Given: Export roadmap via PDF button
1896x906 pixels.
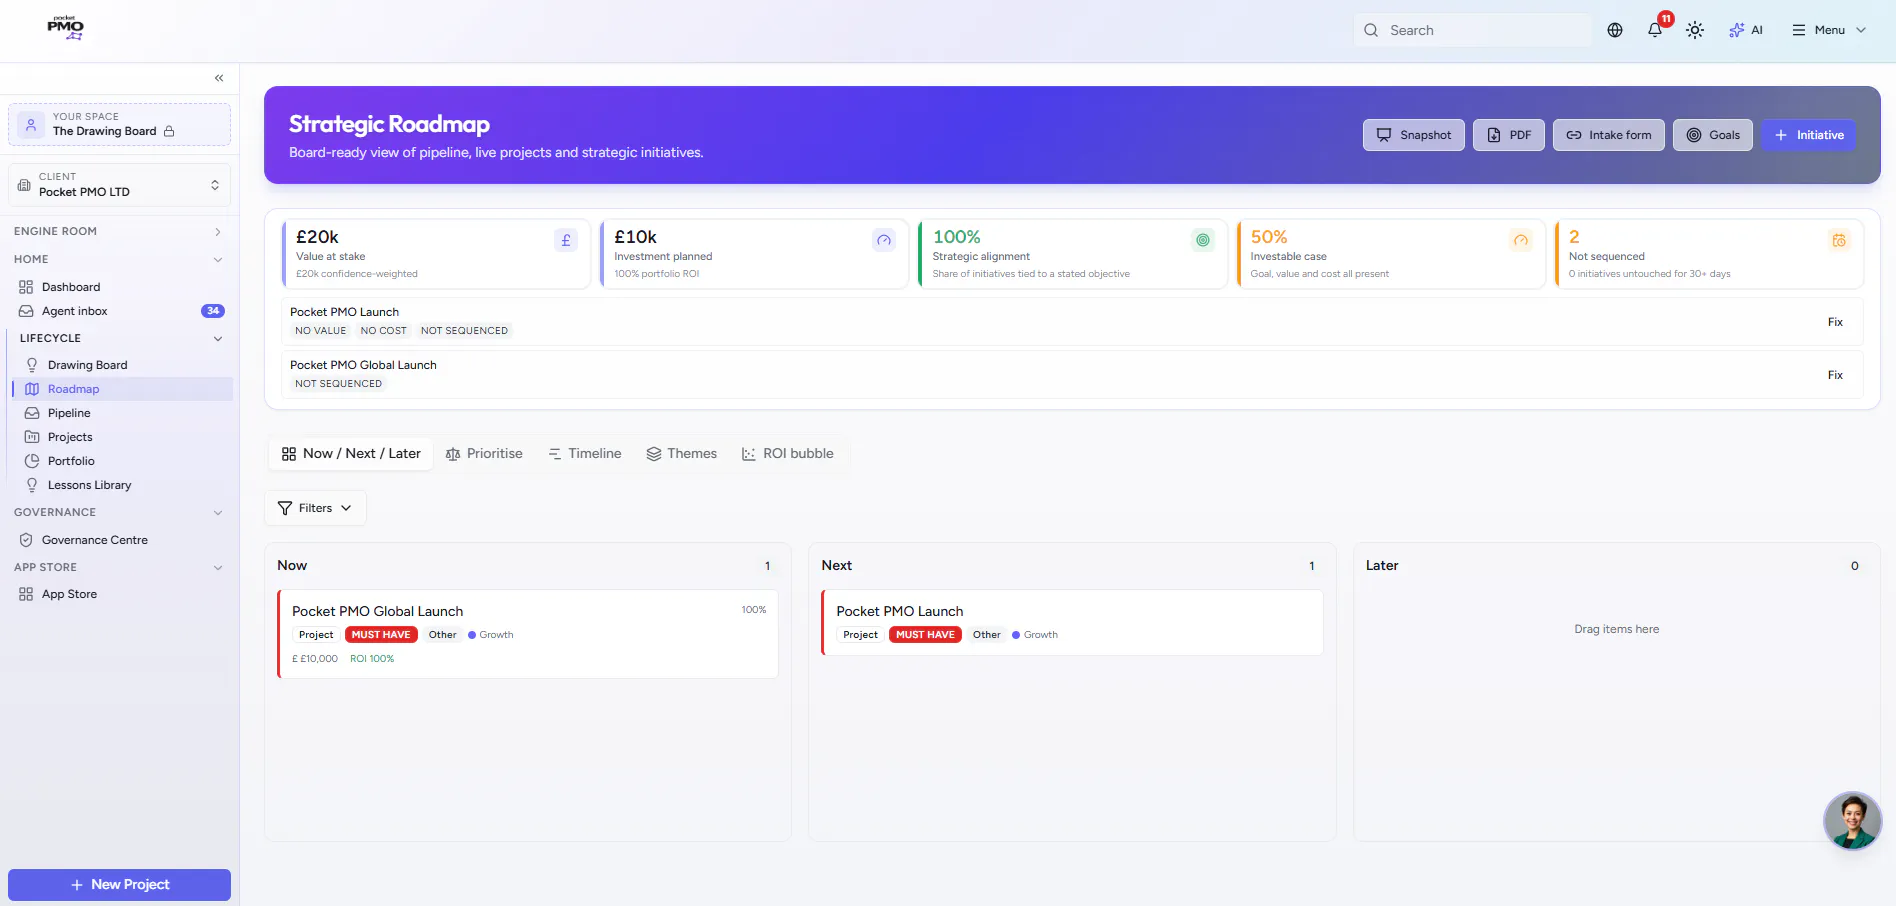Looking at the screenshot, I should point(1508,135).
